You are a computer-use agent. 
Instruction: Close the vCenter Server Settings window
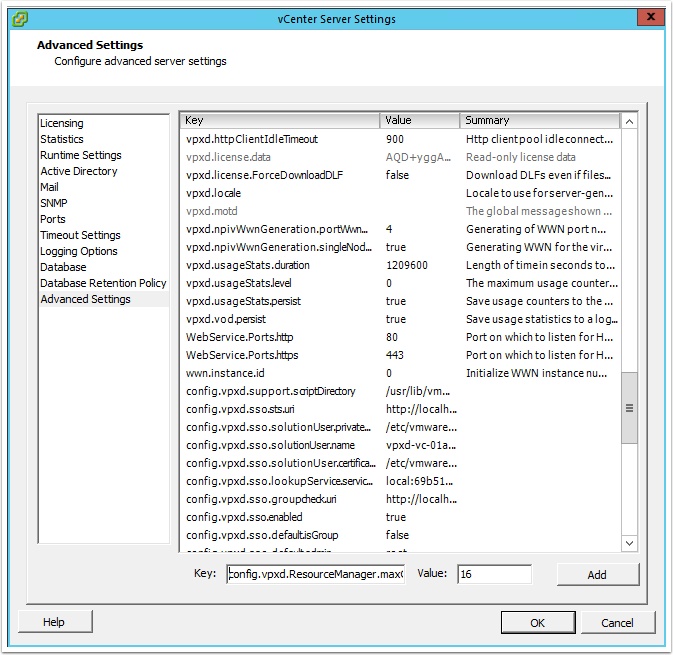(651, 17)
